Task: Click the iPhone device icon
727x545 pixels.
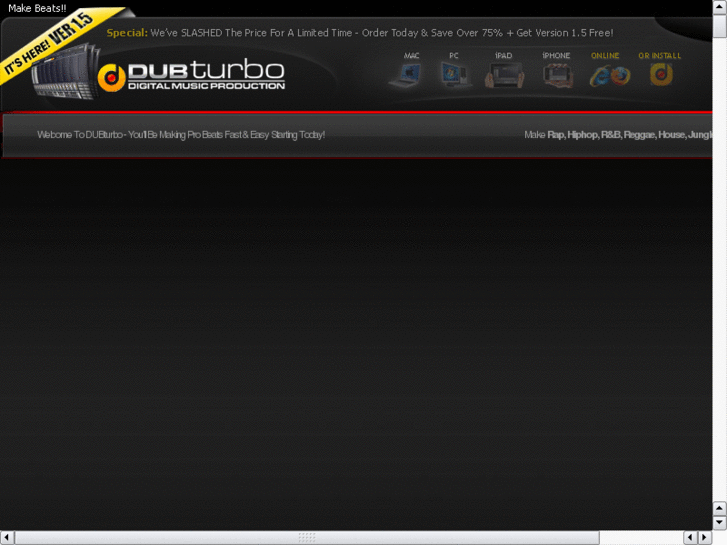Action: 558,76
